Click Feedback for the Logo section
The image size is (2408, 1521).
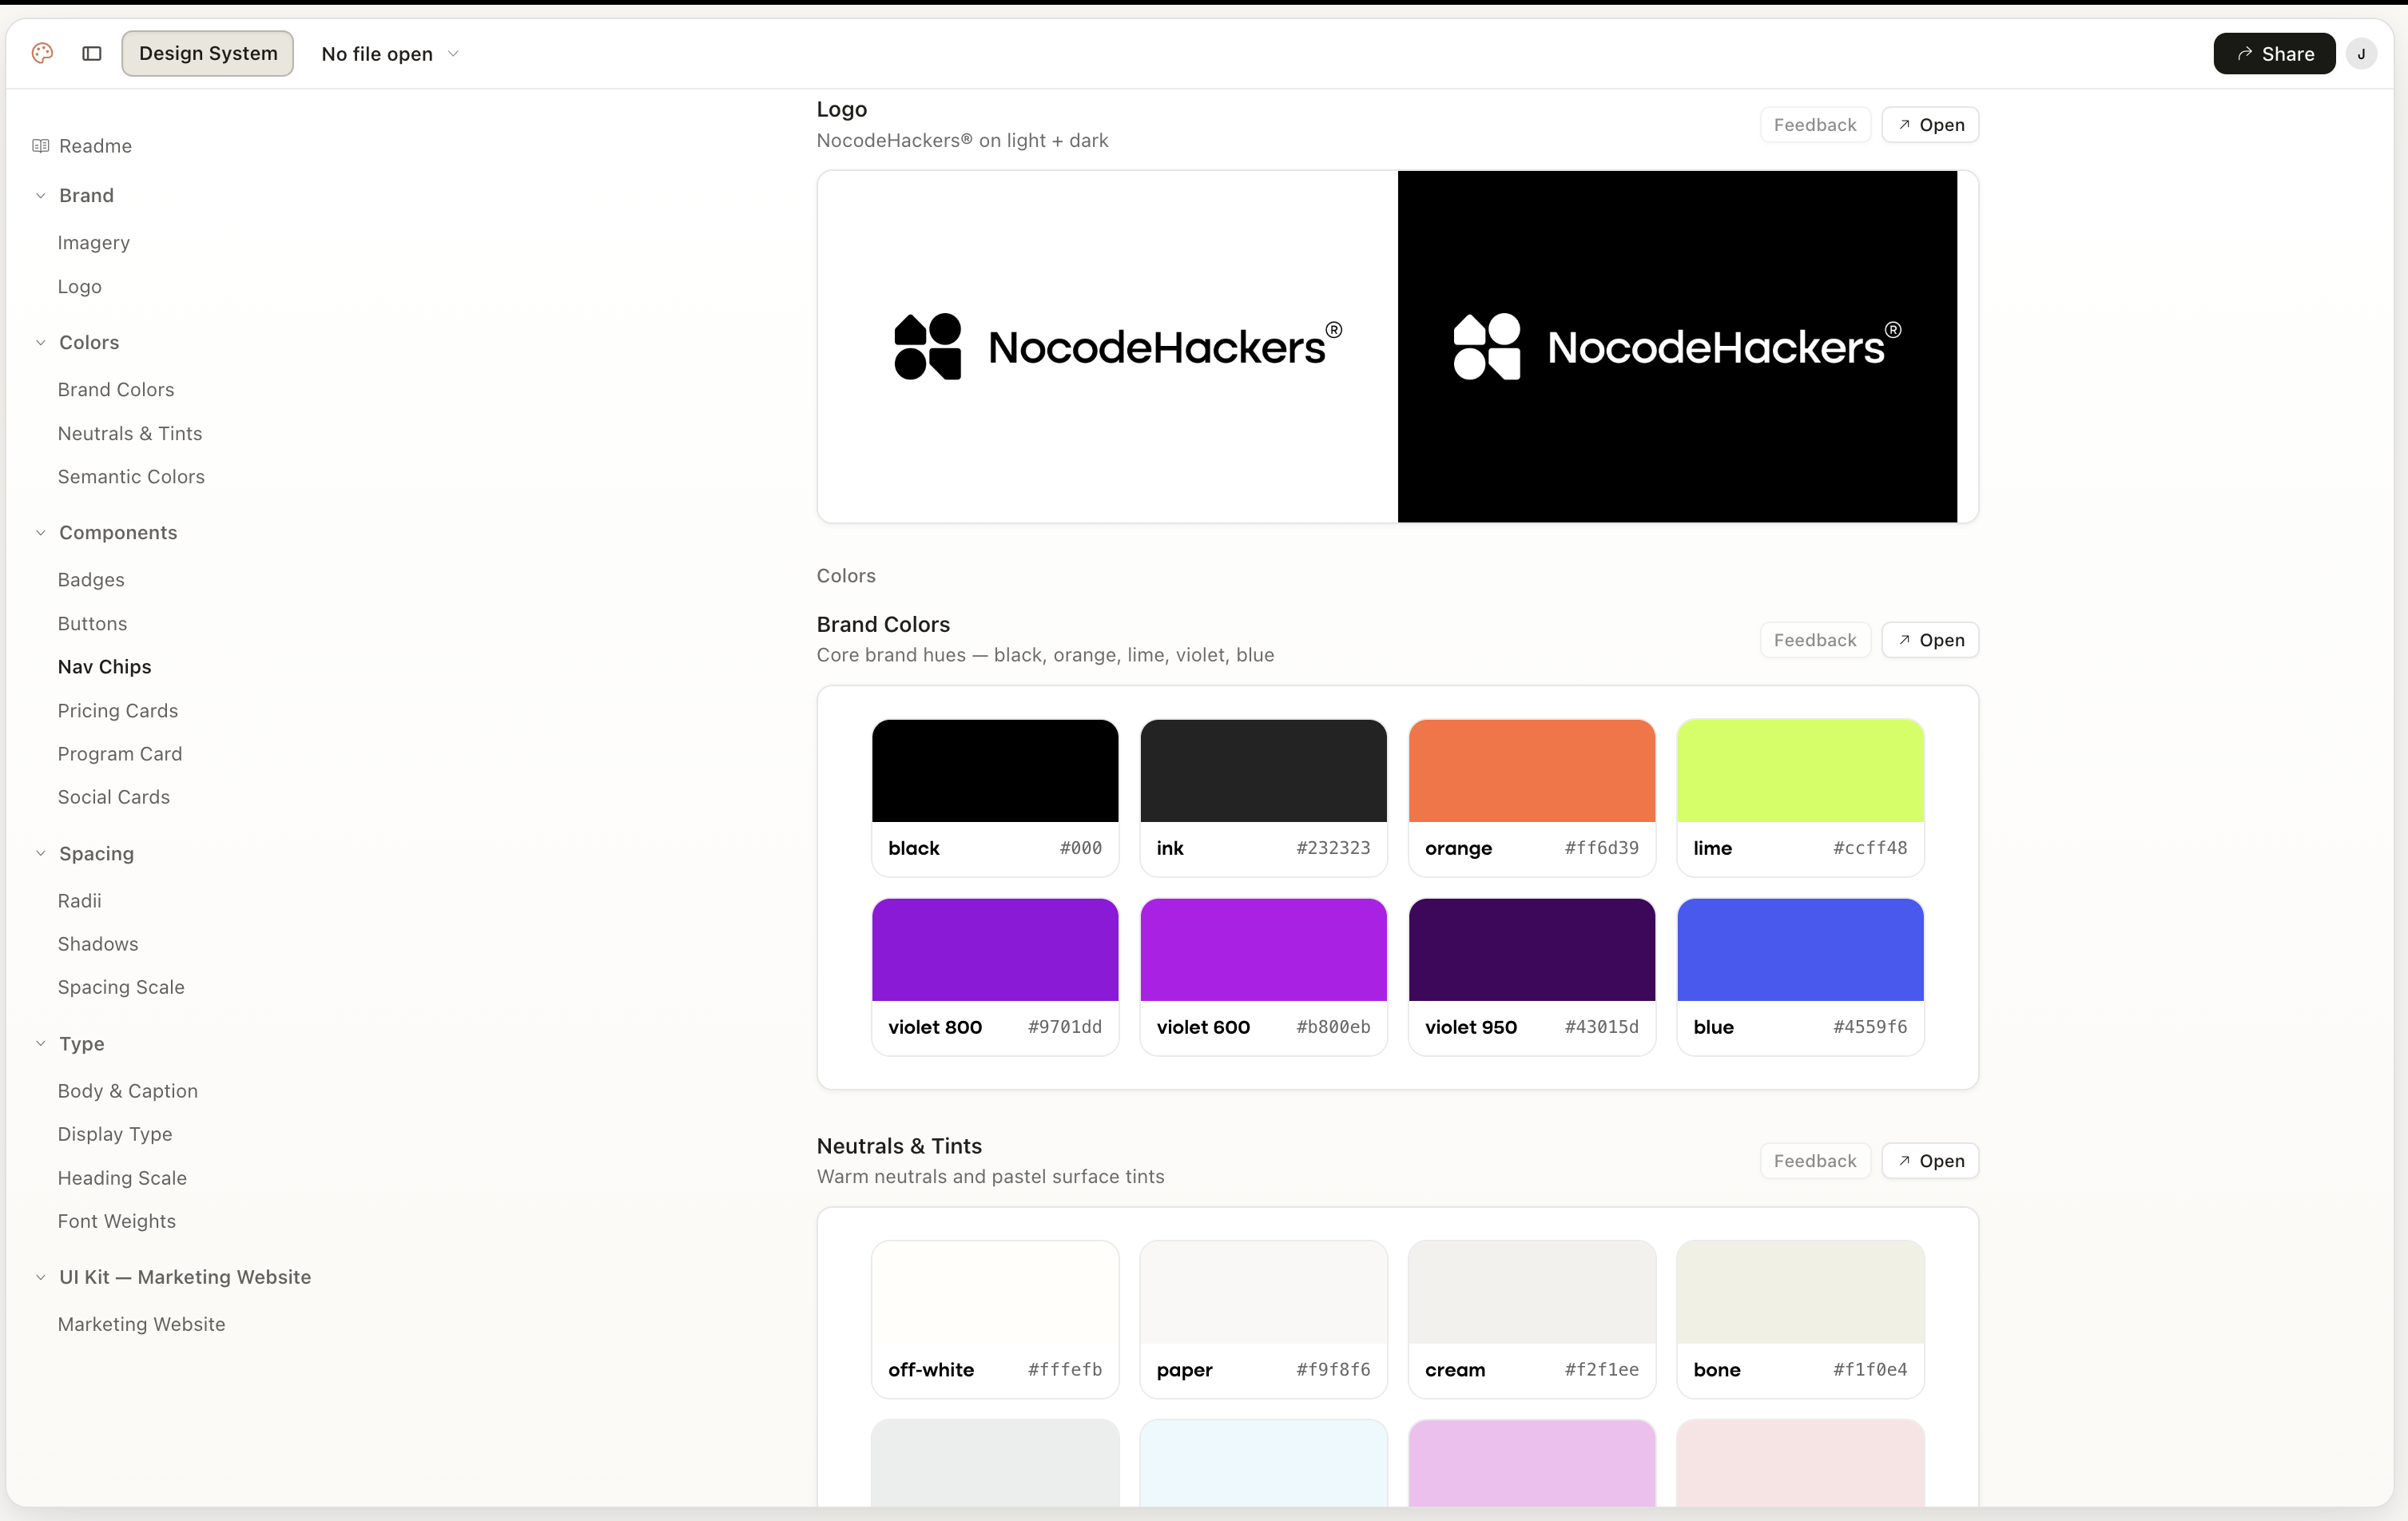click(1815, 125)
